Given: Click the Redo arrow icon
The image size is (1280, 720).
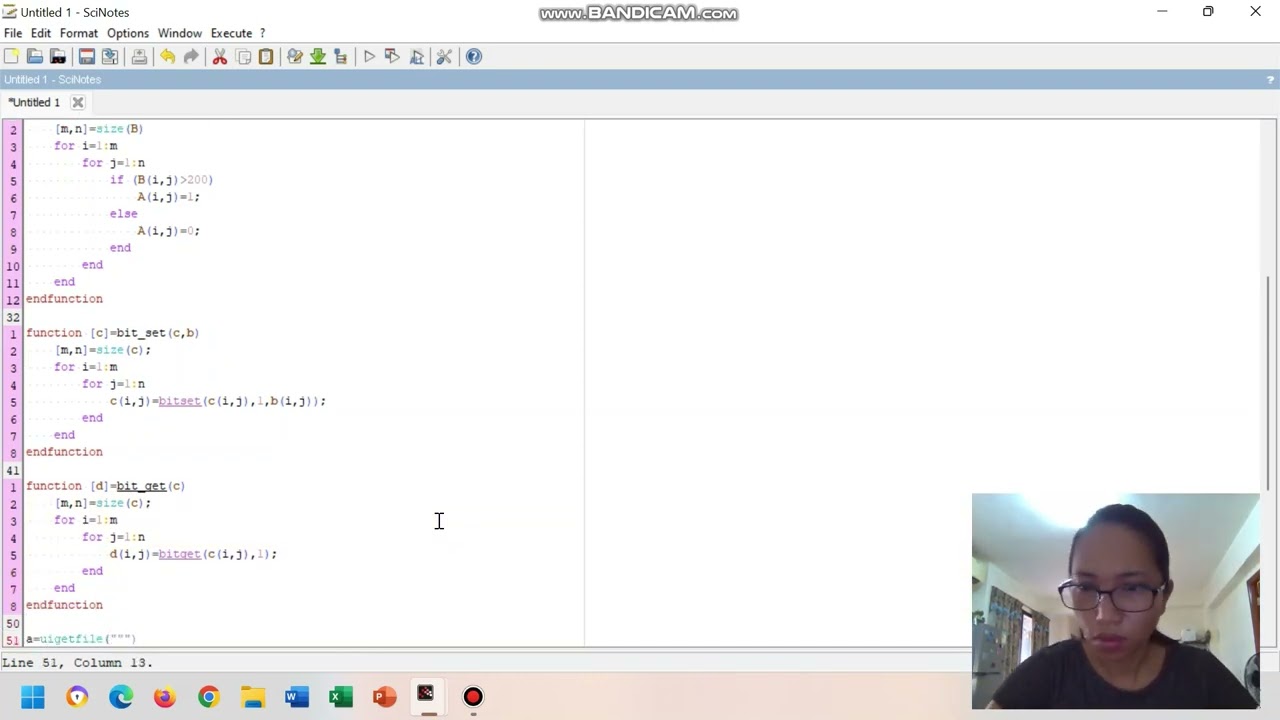Looking at the screenshot, I should [x=191, y=57].
